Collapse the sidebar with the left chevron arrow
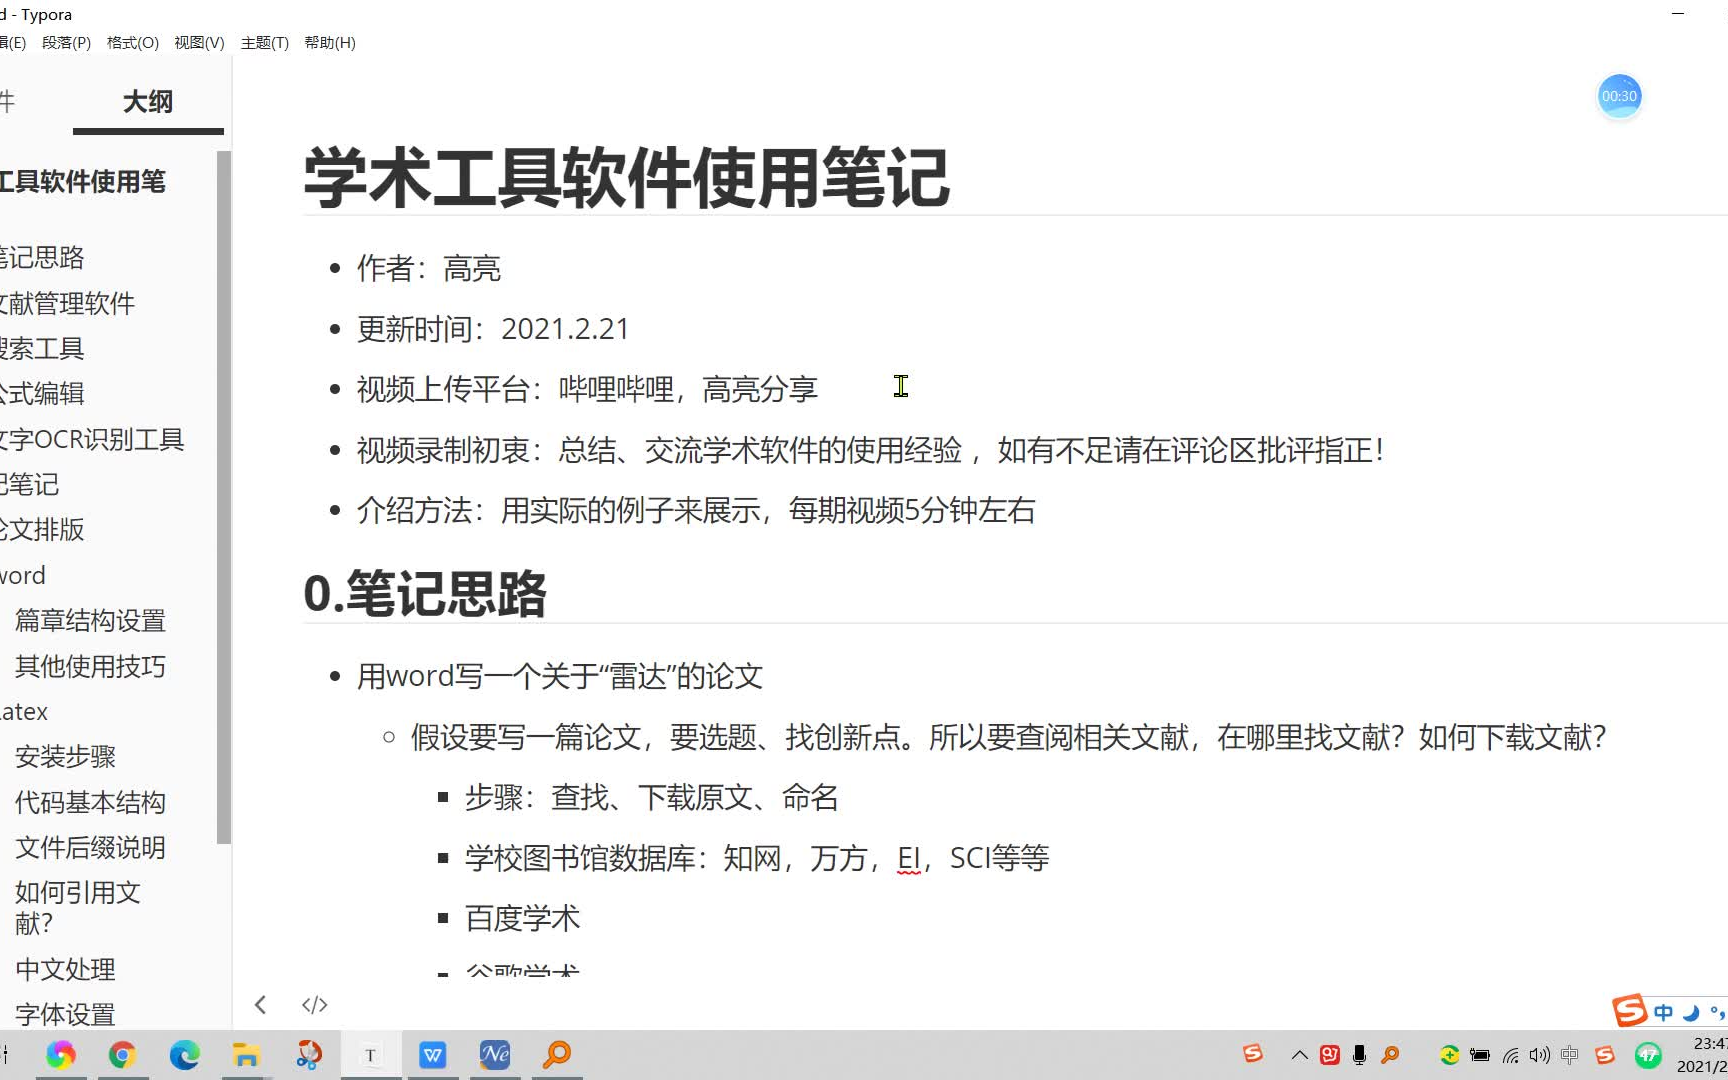This screenshot has height=1080, width=1728. pos(261,1004)
